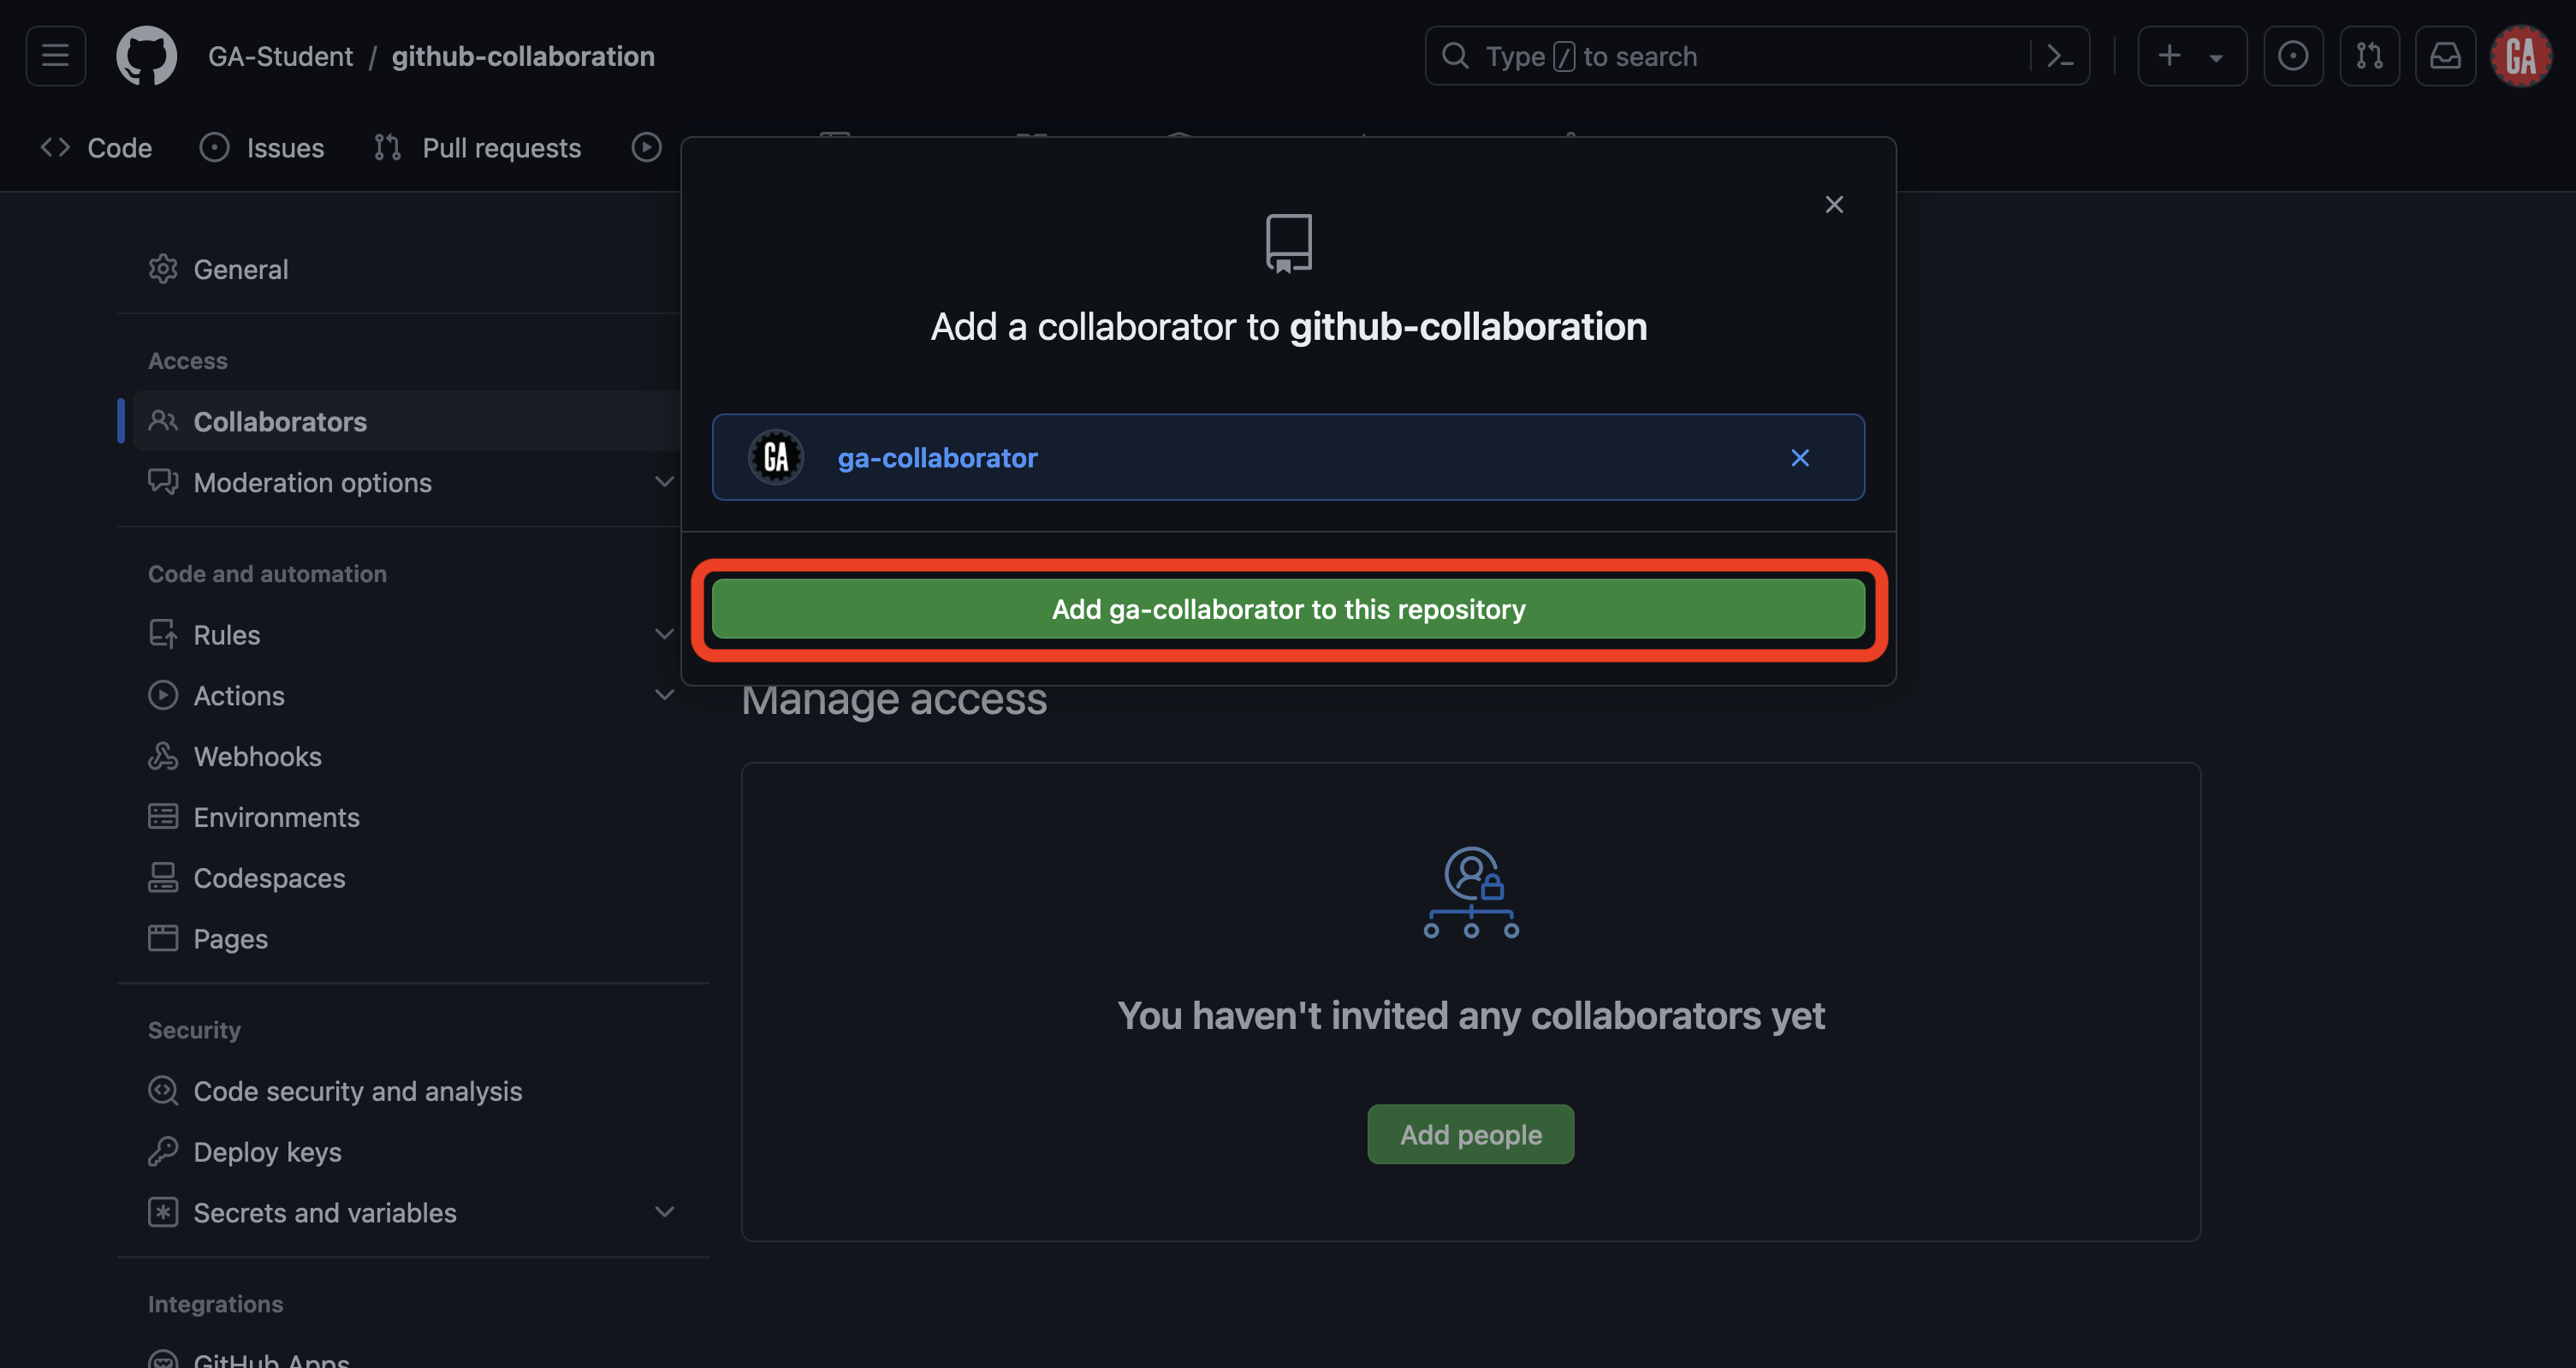
Task: Open your issues from the top bar icon
Action: click(2293, 55)
